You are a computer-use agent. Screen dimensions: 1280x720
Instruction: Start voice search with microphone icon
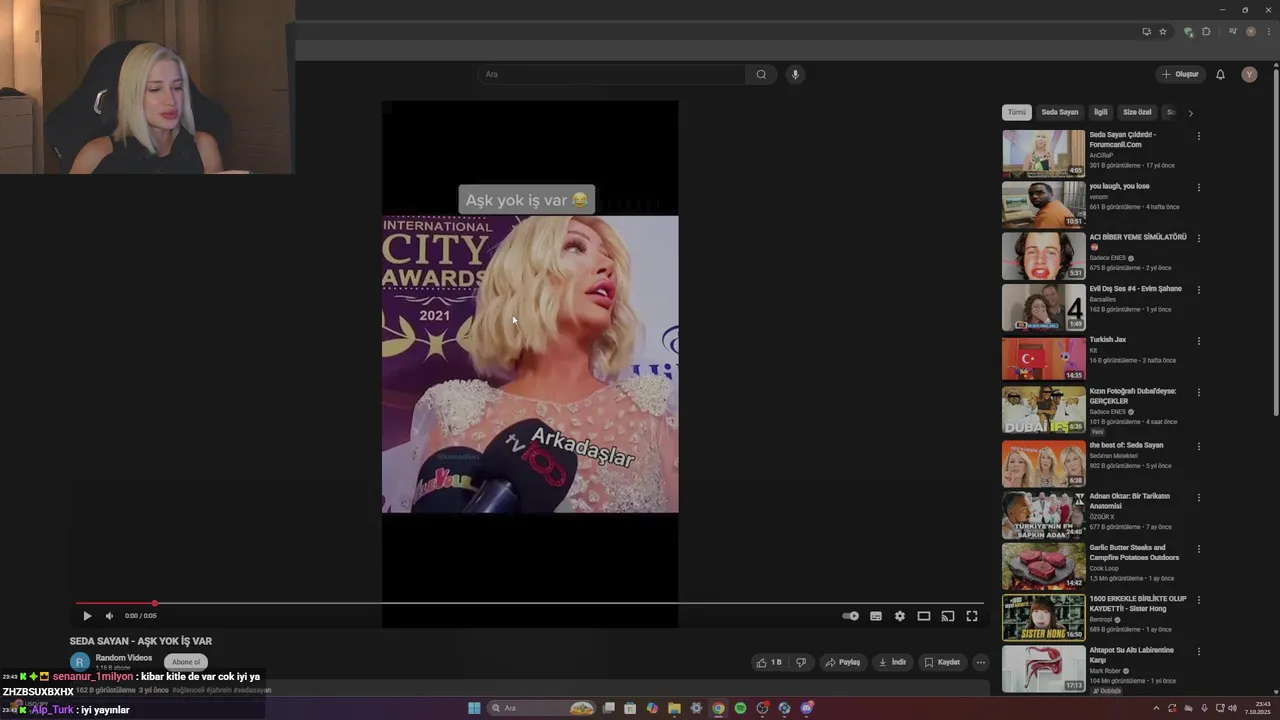coord(795,74)
